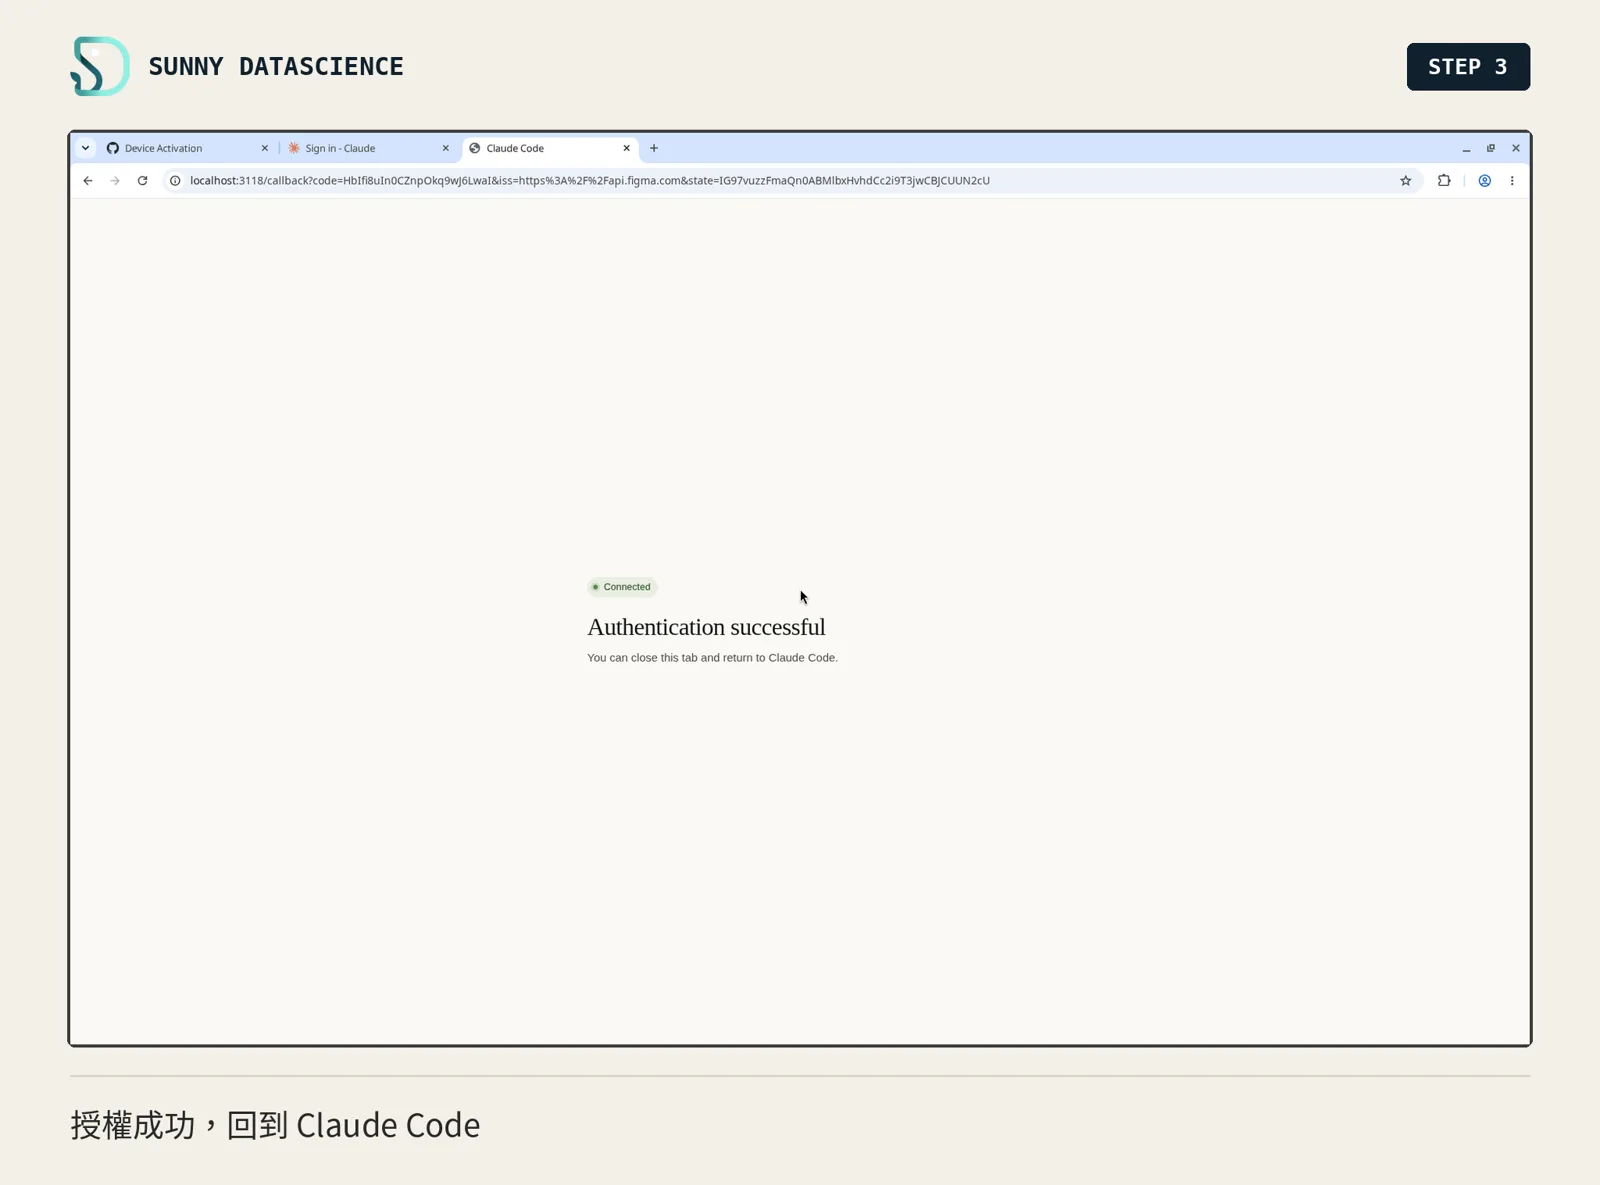Screen dimensions: 1600x1185
Task: Open the browser profile icon
Action: pyautogui.click(x=1485, y=181)
